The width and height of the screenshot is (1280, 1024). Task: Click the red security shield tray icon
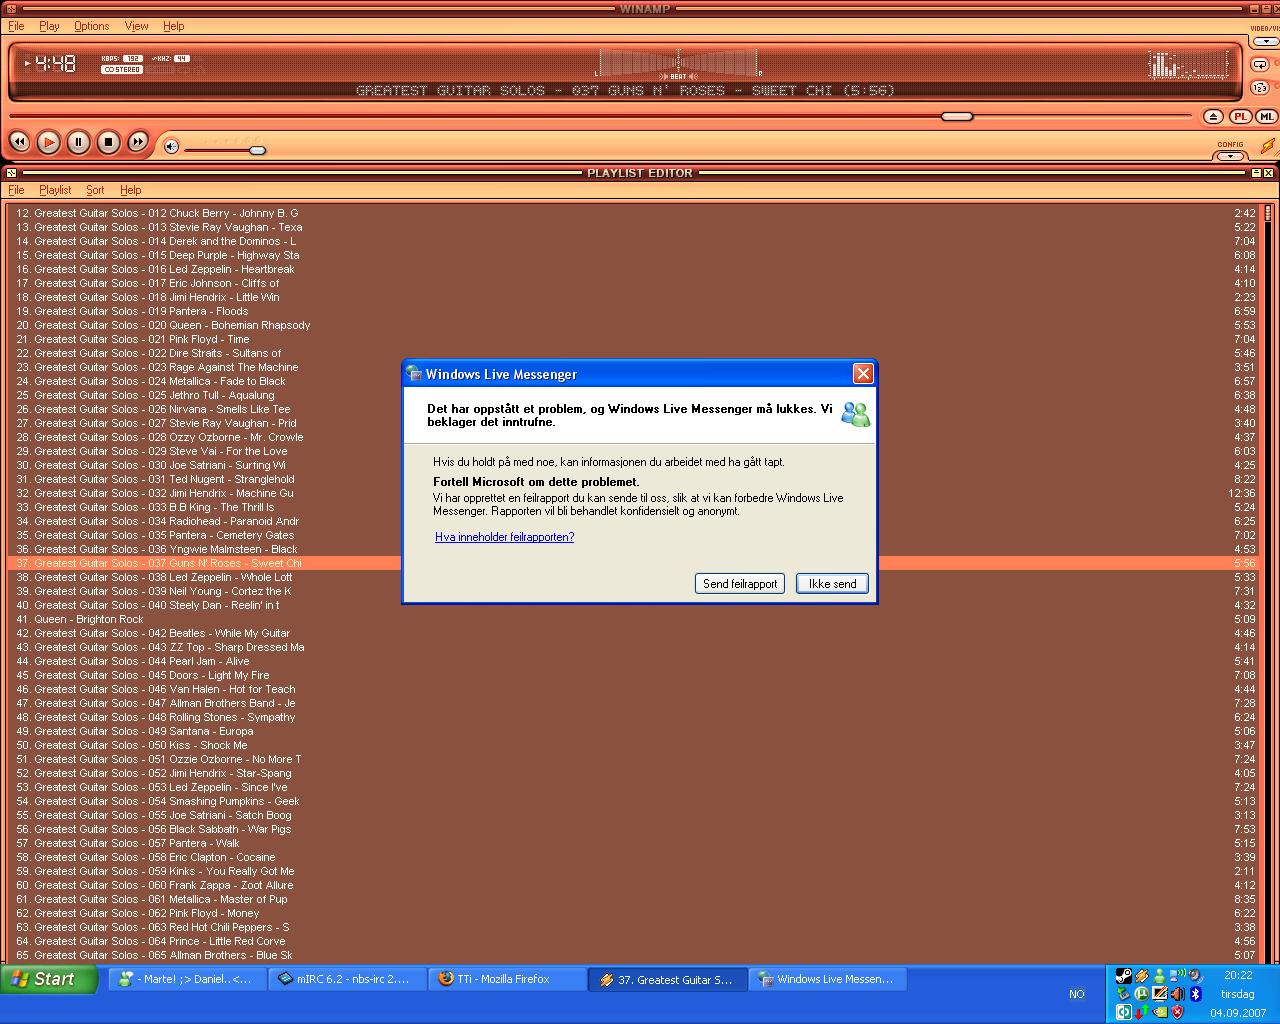click(1177, 1012)
